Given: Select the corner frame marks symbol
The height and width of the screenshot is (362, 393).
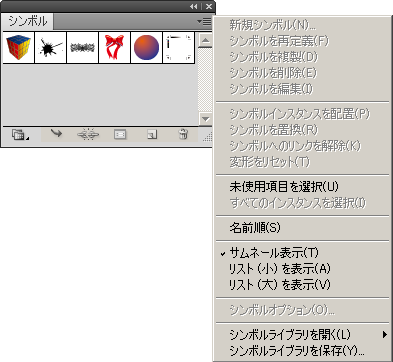Looking at the screenshot, I should (x=179, y=48).
